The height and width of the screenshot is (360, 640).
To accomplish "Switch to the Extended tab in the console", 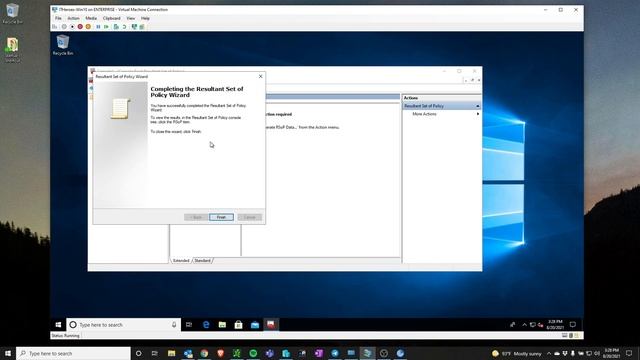I will pyautogui.click(x=181, y=260).
